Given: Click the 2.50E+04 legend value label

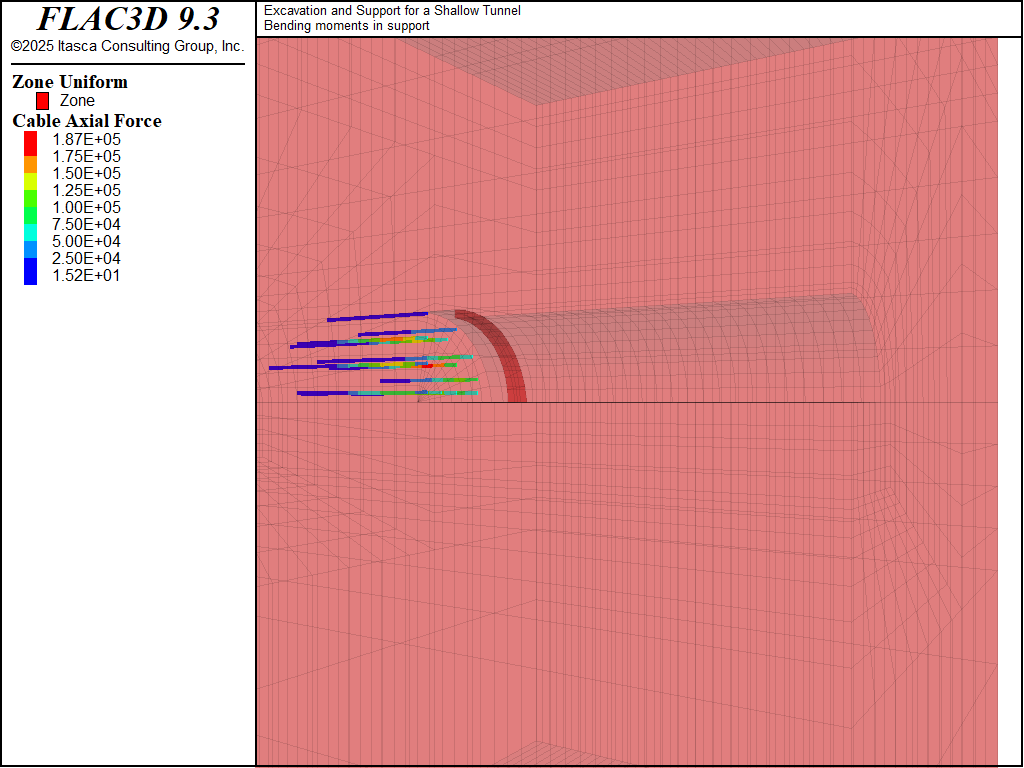Looking at the screenshot, I should (86, 258).
